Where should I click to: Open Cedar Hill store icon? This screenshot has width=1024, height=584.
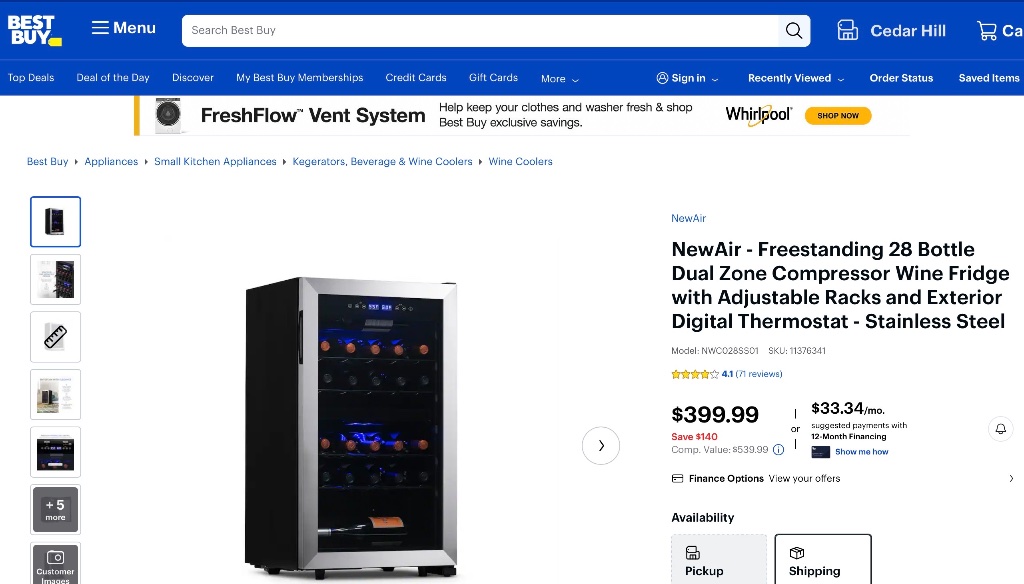coord(848,31)
